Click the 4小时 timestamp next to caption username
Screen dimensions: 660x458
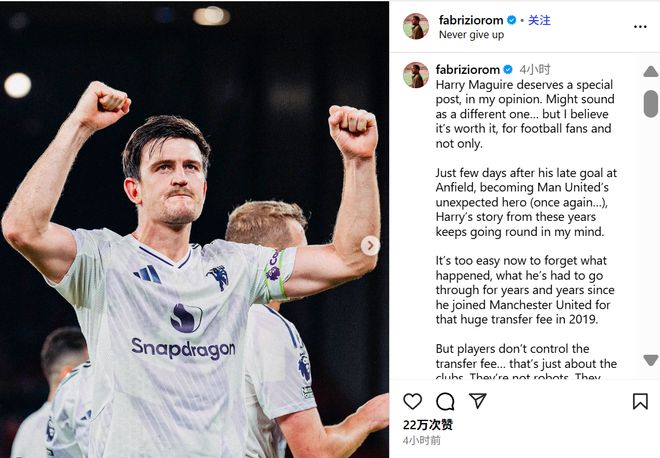[535, 70]
